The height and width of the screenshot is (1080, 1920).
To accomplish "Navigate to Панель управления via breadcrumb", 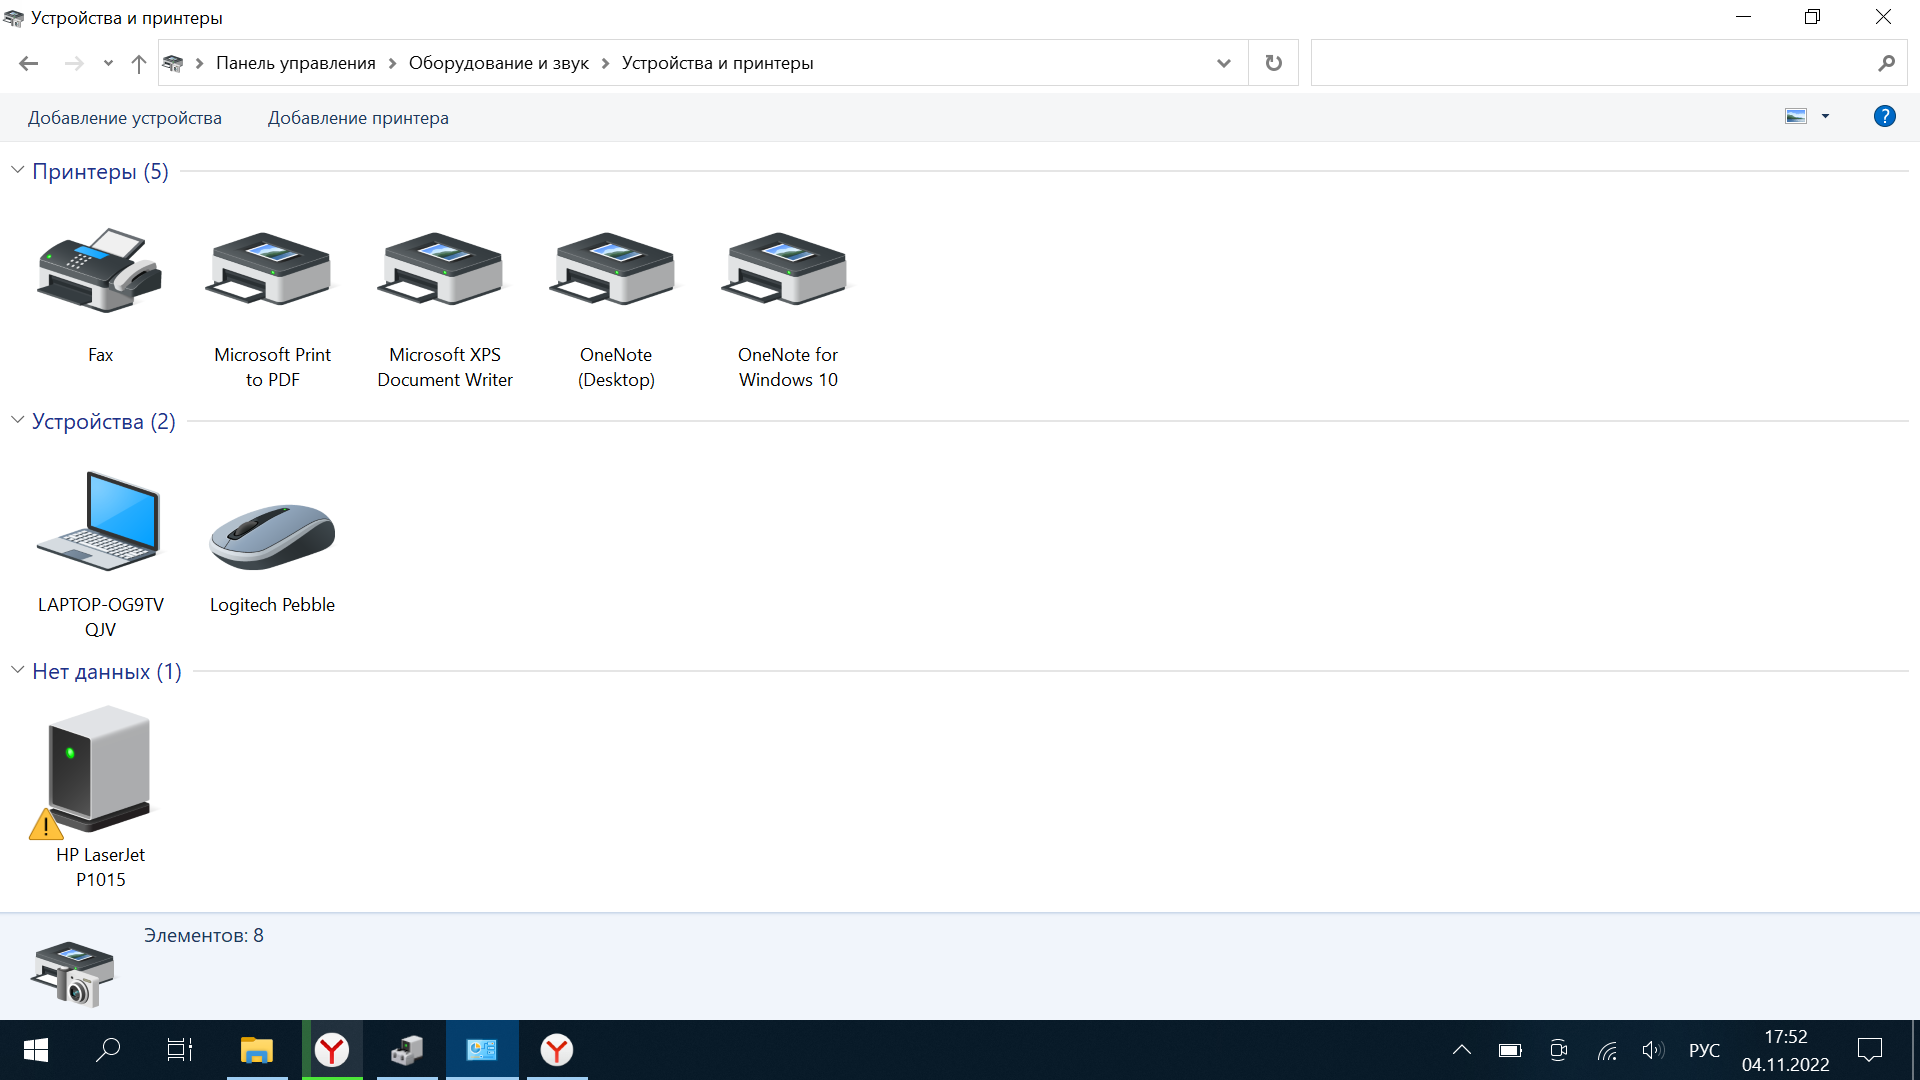I will (295, 62).
